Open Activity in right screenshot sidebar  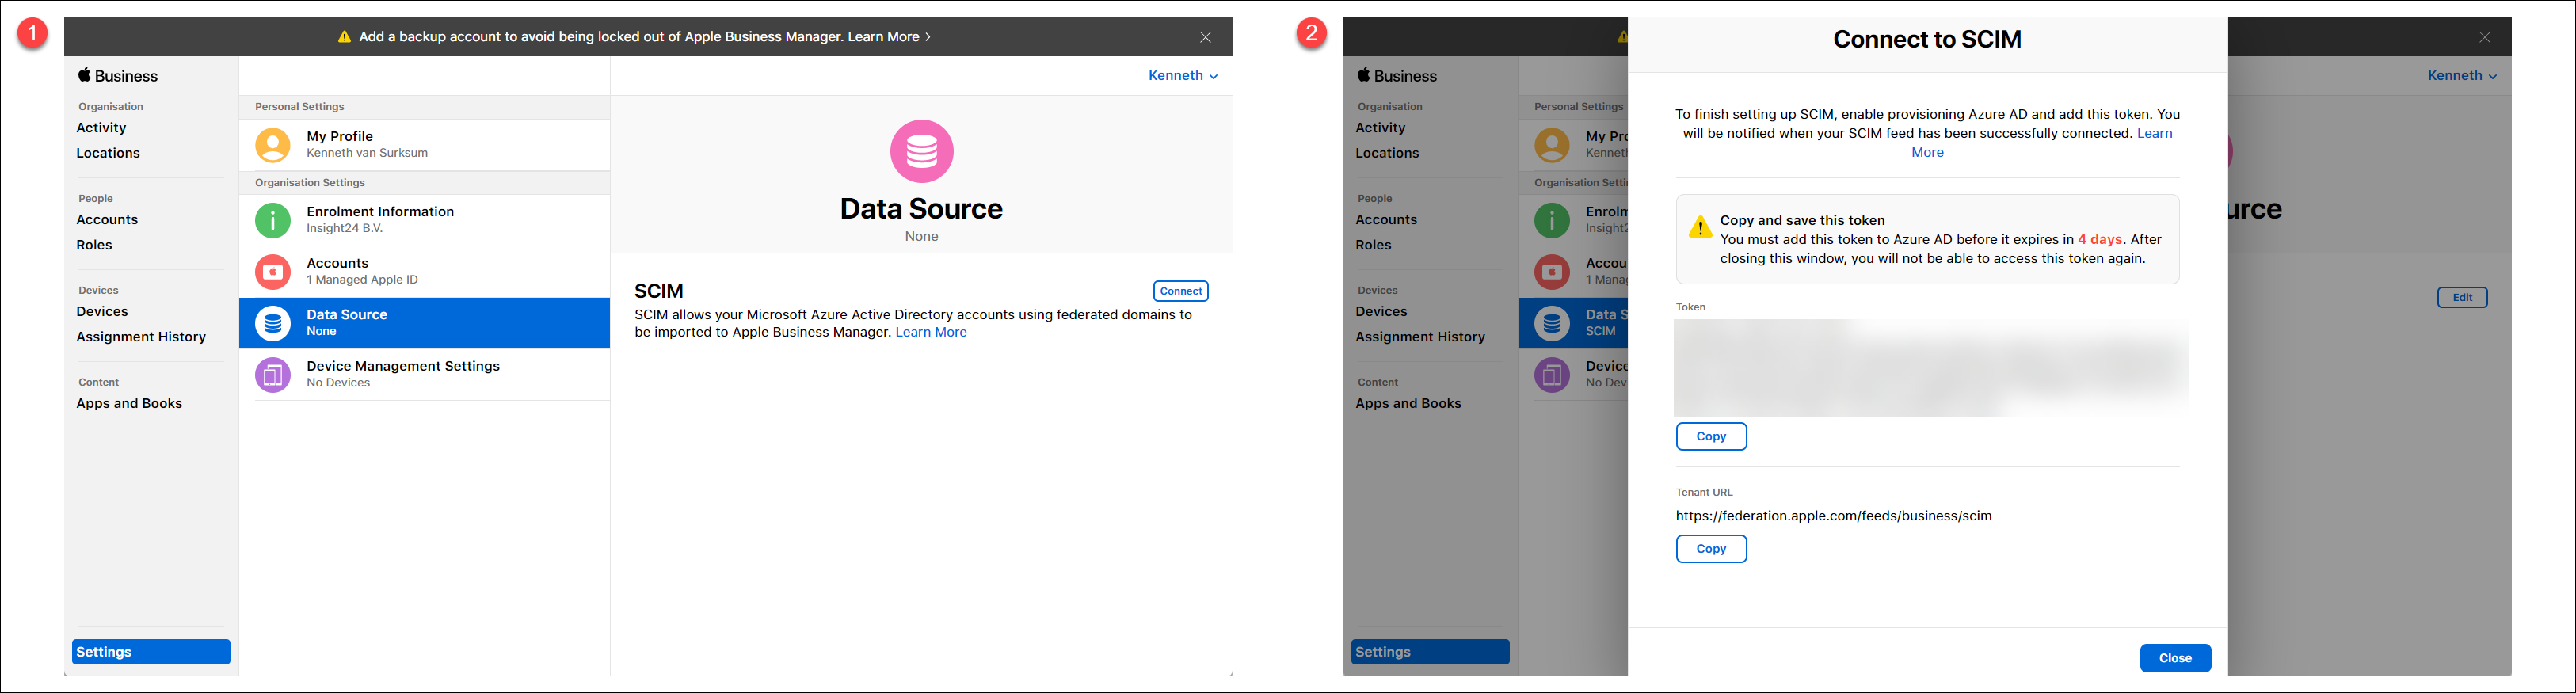click(x=1380, y=128)
